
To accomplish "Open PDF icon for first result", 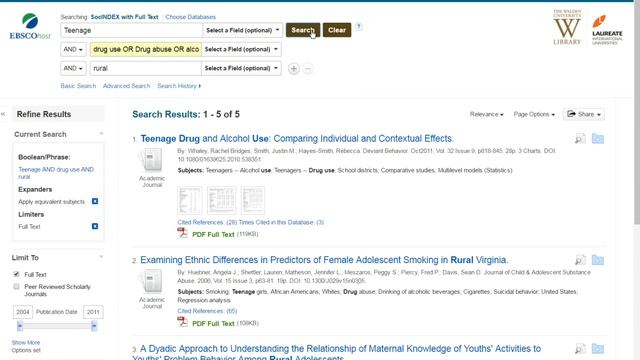I will 182,233.
